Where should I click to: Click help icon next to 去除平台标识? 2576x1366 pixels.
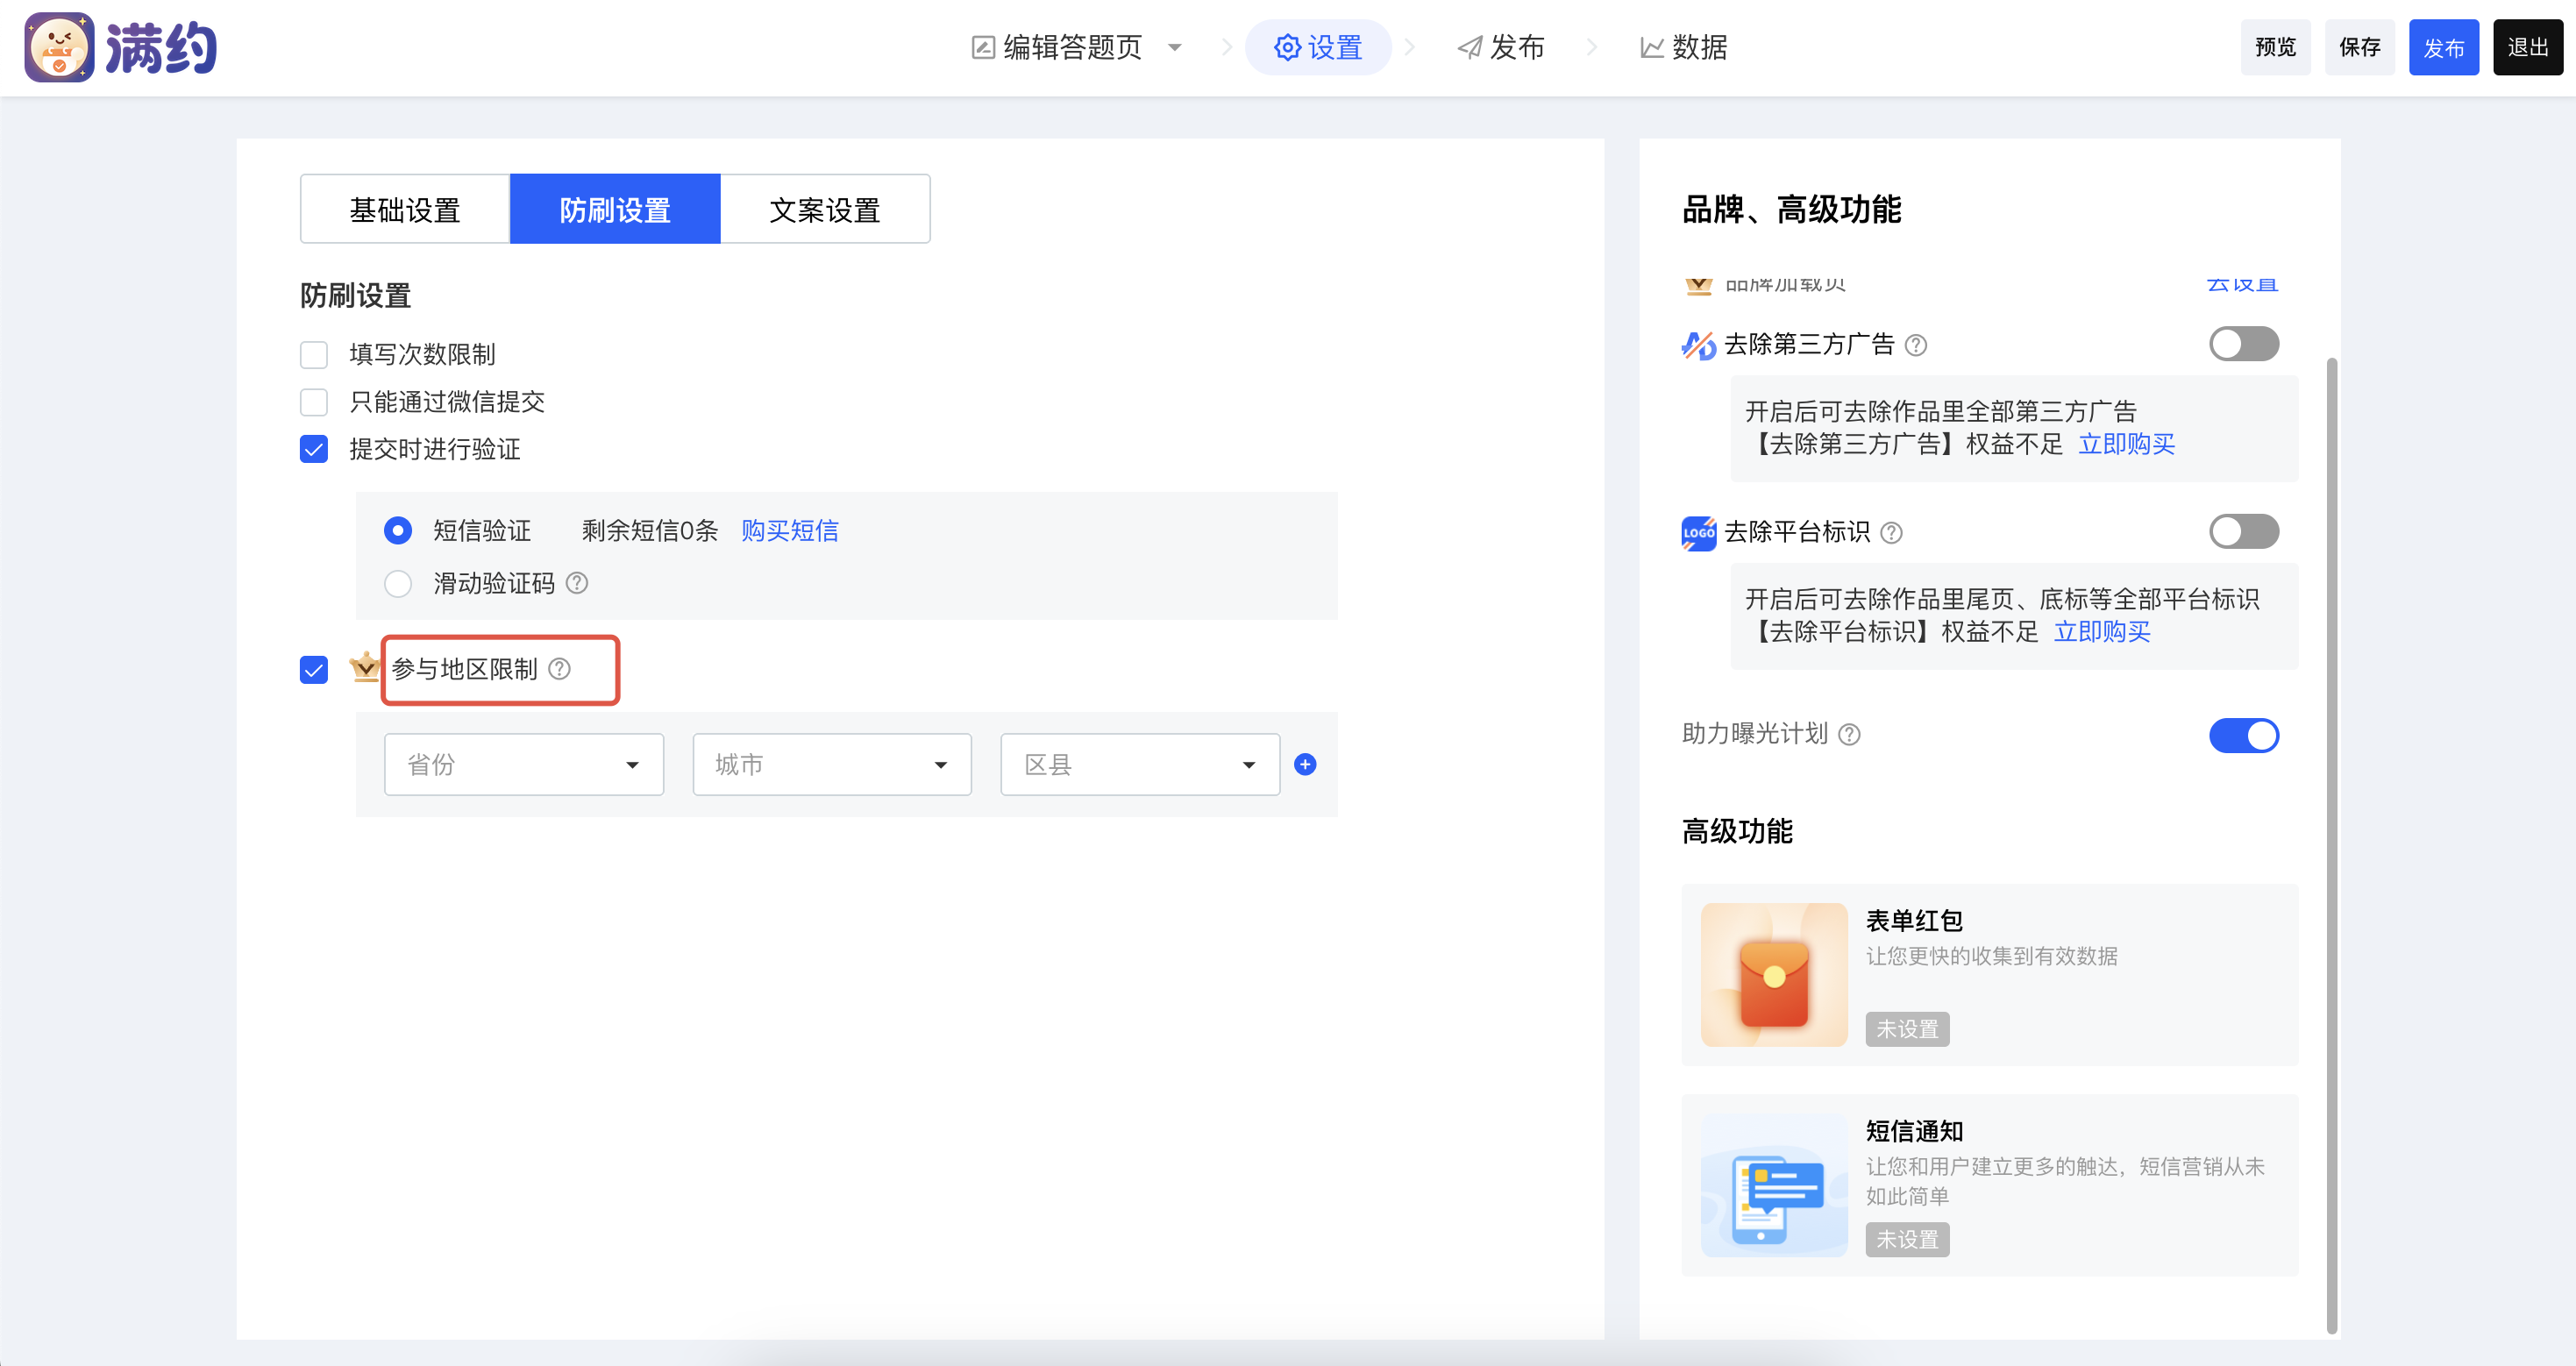(x=1891, y=533)
